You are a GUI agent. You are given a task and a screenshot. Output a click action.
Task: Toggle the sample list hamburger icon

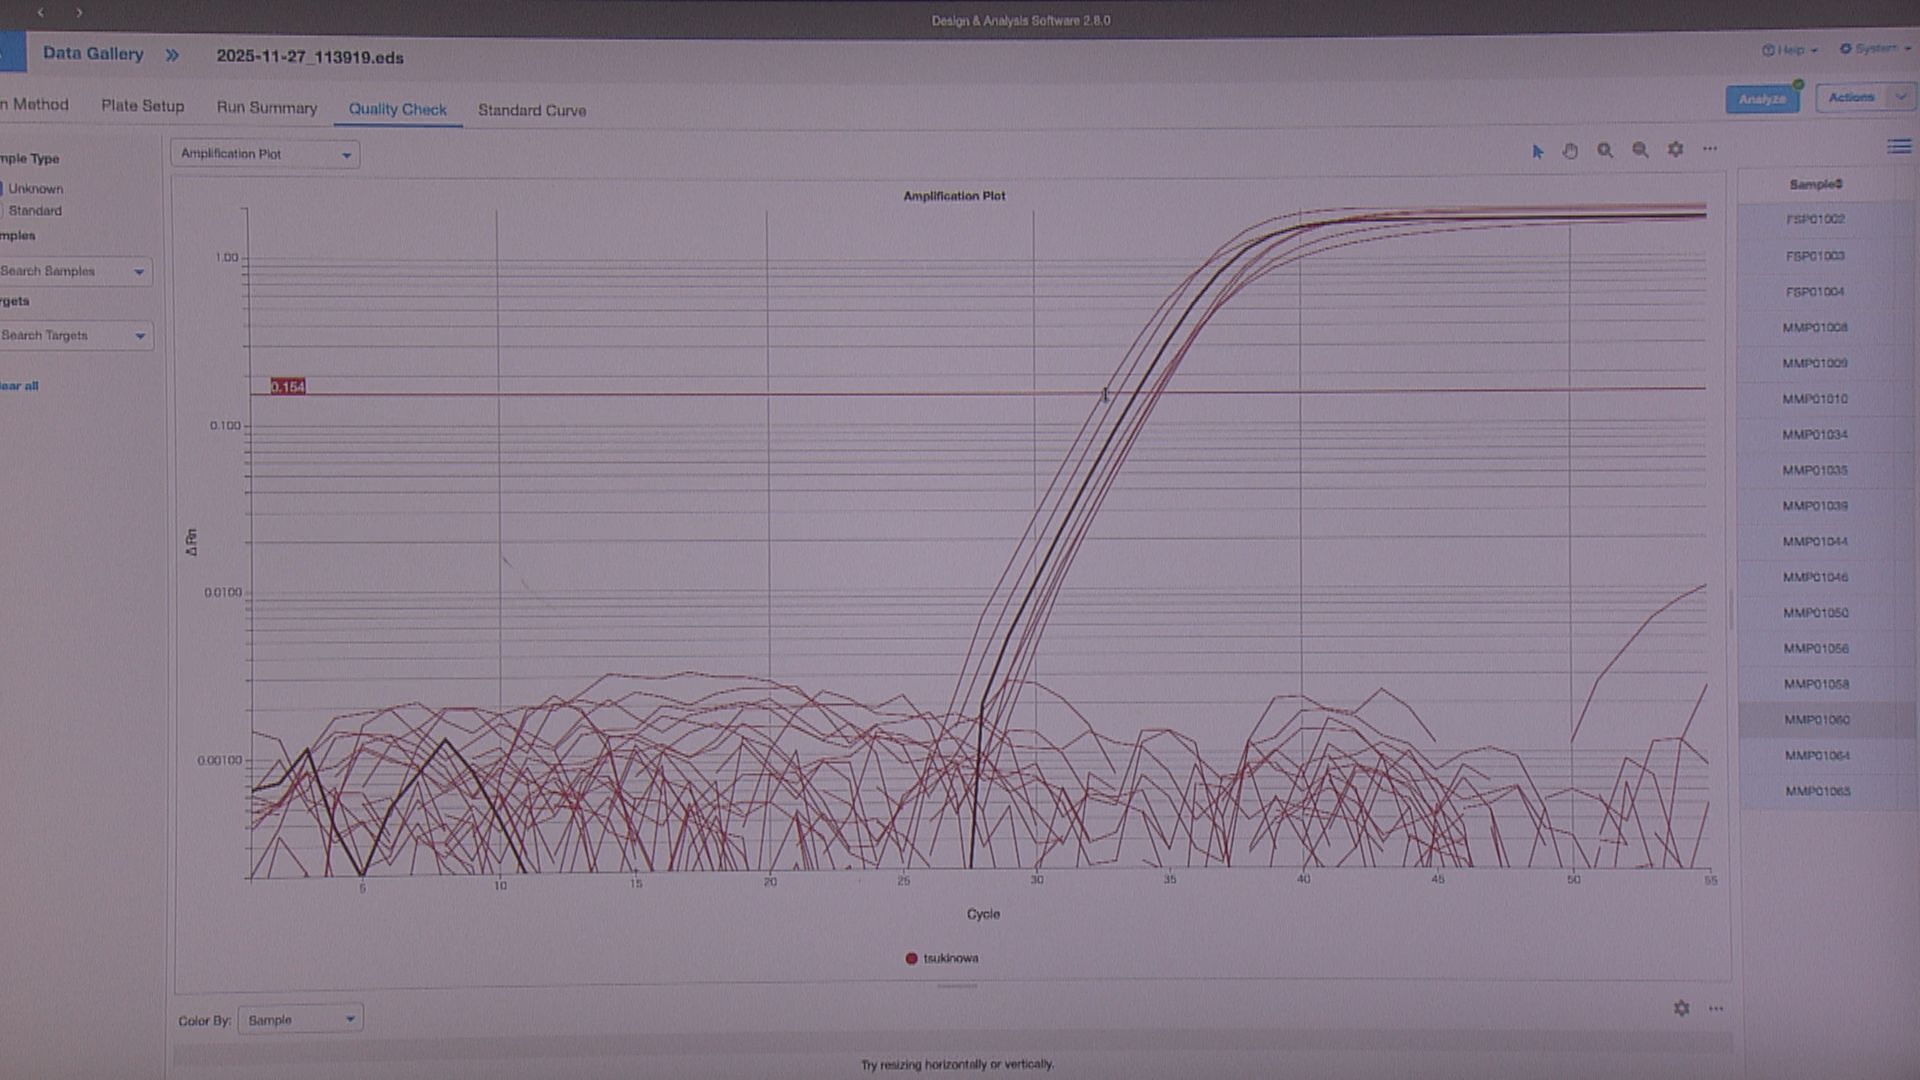pyautogui.click(x=1898, y=147)
